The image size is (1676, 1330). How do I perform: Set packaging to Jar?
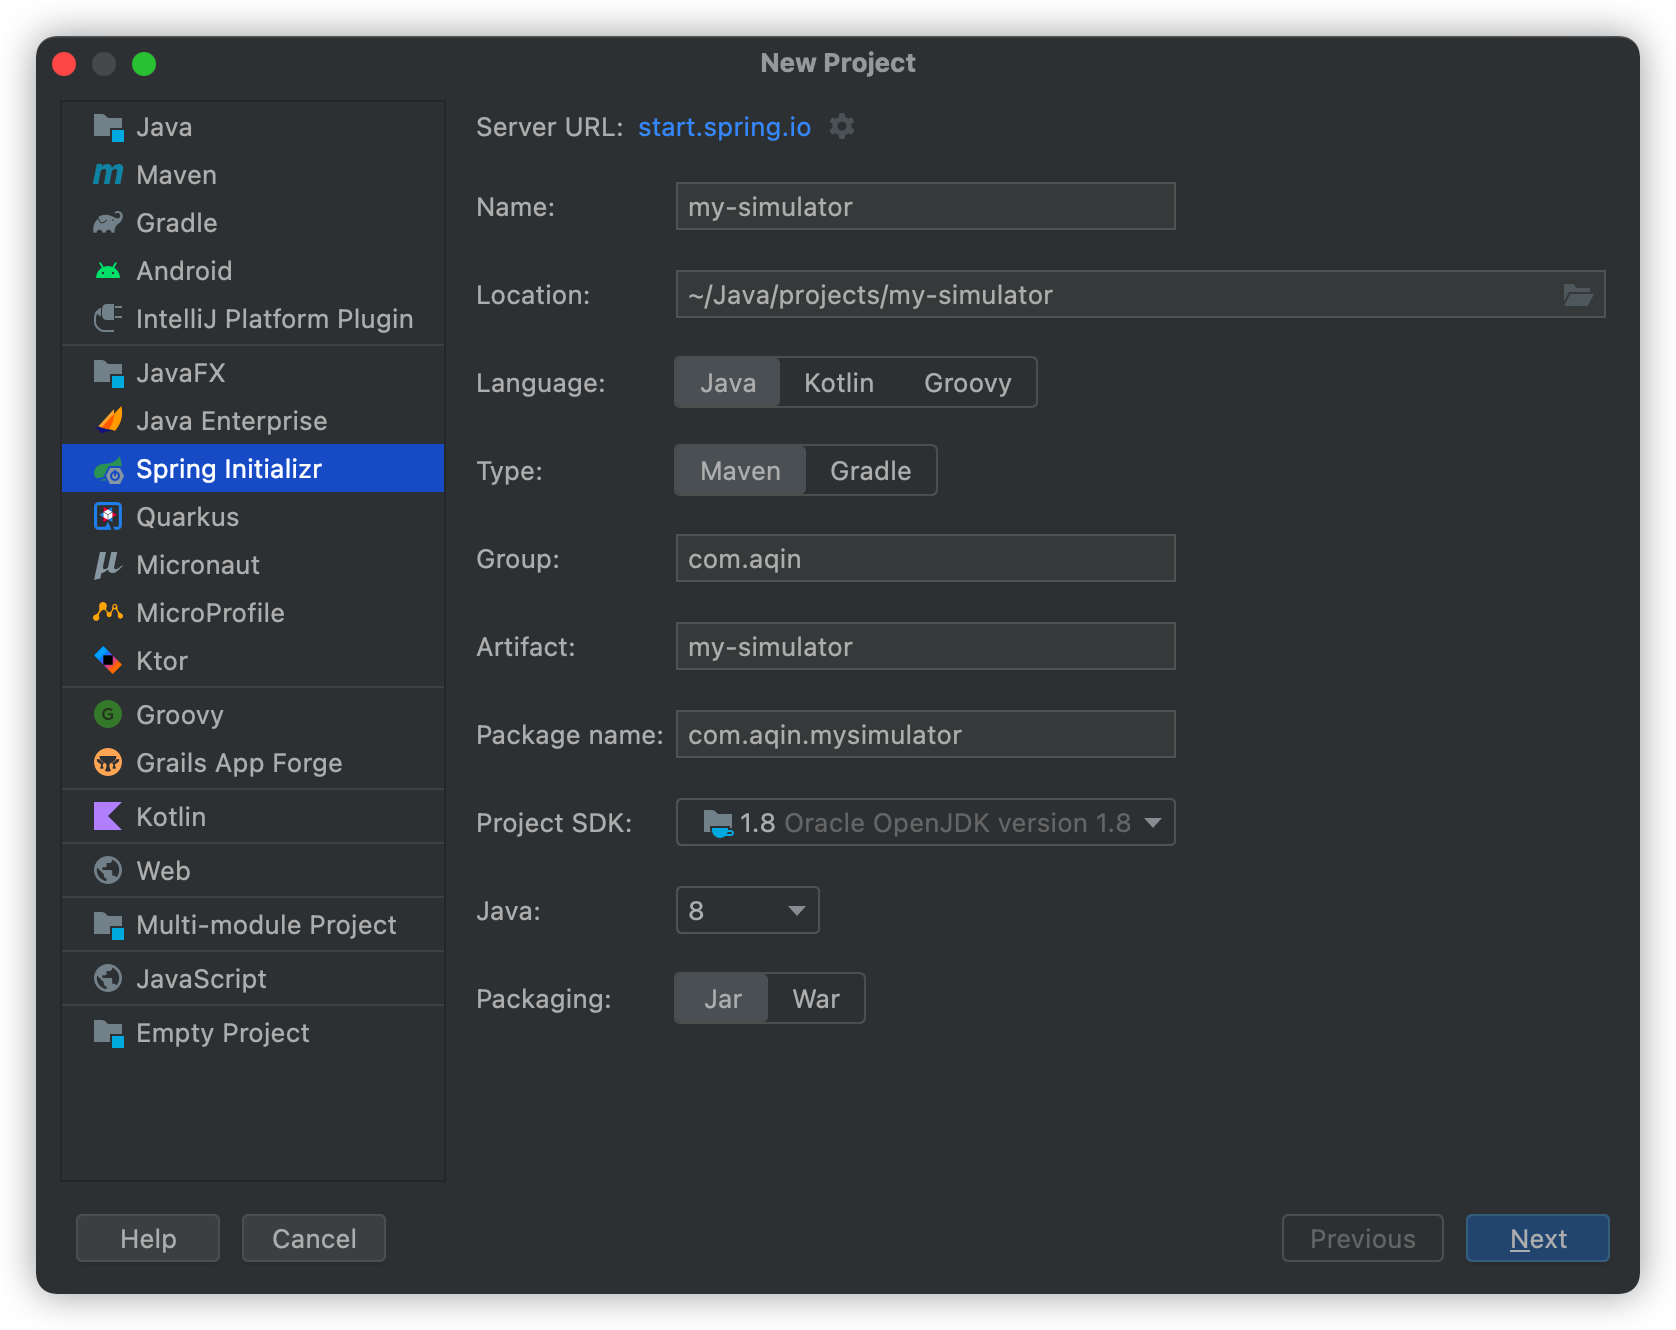point(722,999)
